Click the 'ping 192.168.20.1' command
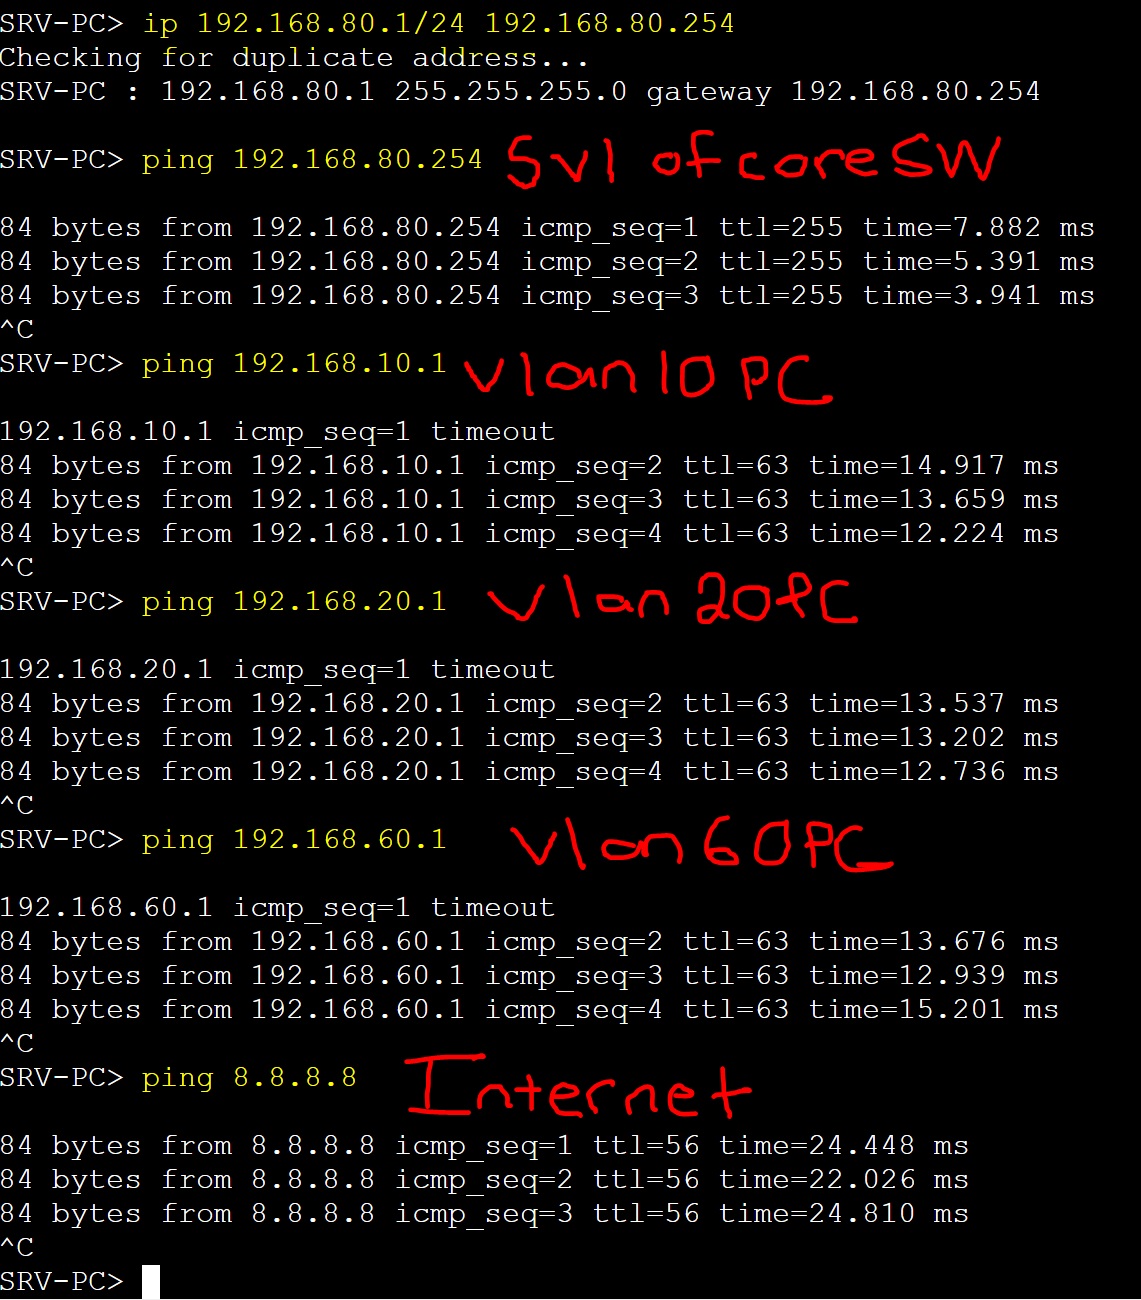 coord(294,602)
